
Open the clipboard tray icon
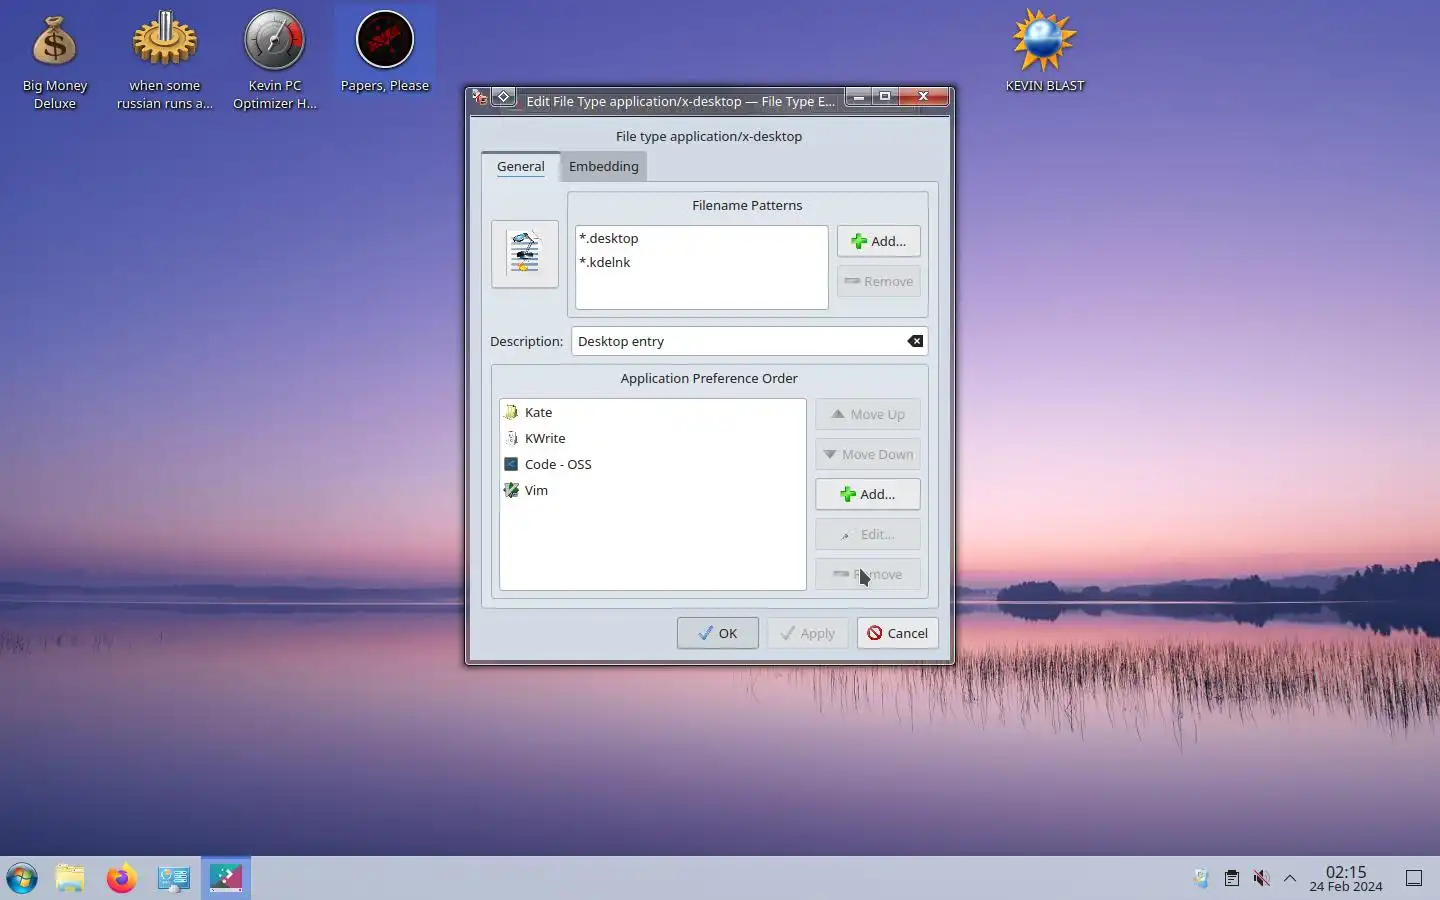coord(1232,878)
